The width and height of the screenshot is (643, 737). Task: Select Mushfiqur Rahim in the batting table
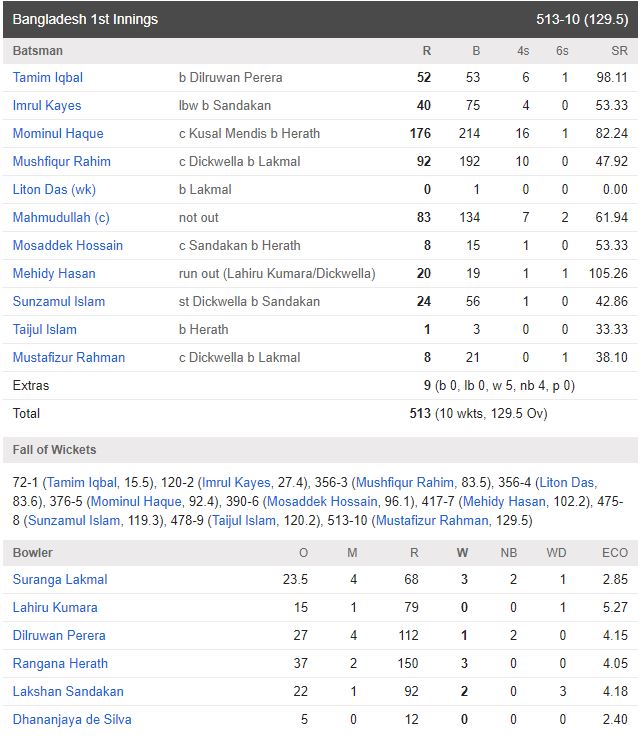62,161
